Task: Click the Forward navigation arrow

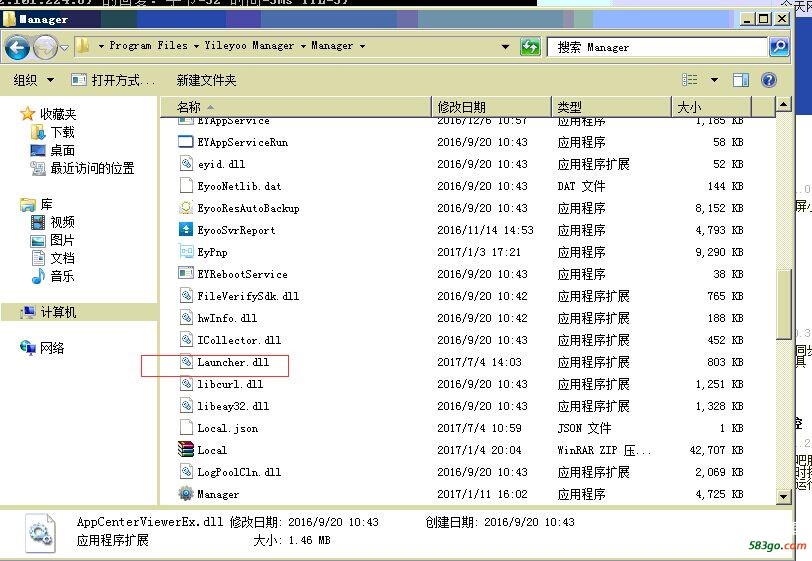Action: pos(45,48)
